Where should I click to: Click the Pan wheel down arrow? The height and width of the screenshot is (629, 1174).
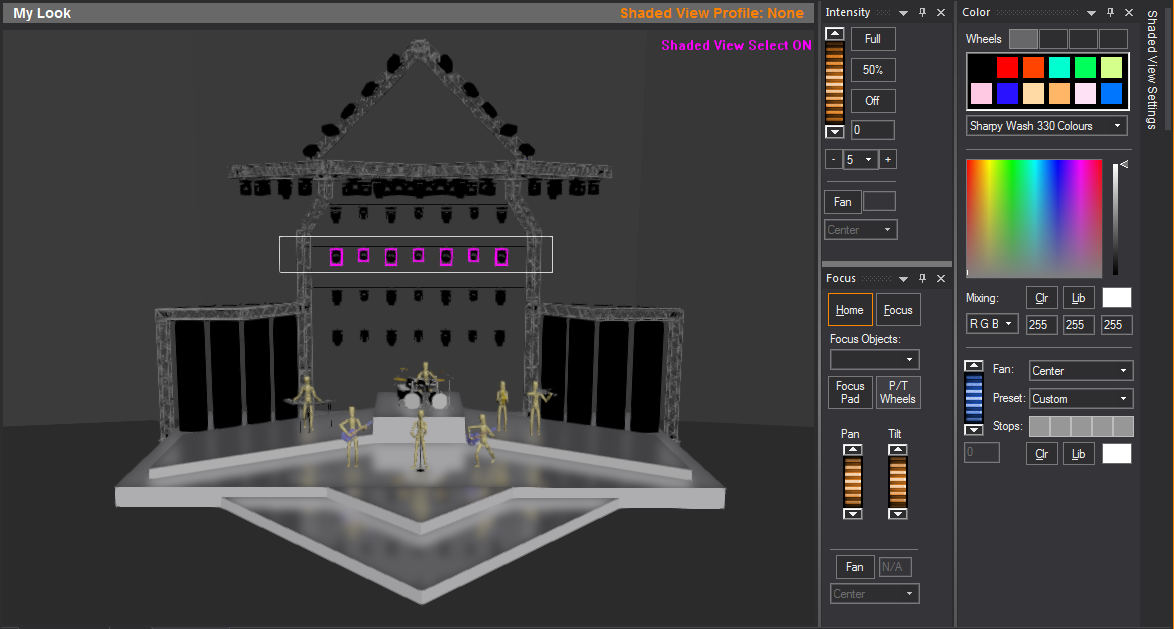click(x=852, y=513)
